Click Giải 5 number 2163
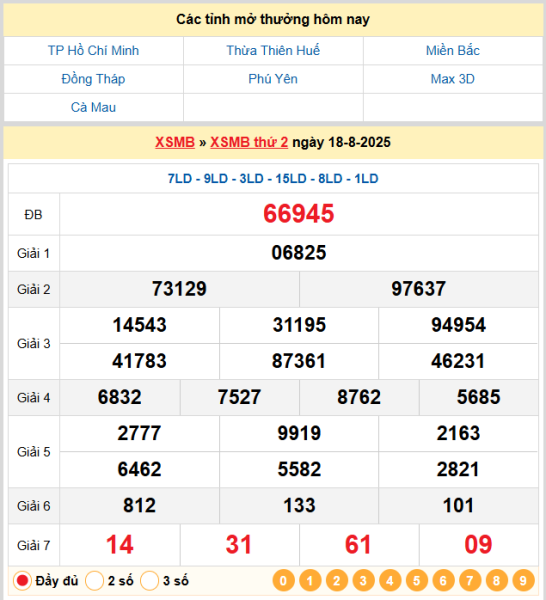This screenshot has height=600, width=546. (458, 433)
